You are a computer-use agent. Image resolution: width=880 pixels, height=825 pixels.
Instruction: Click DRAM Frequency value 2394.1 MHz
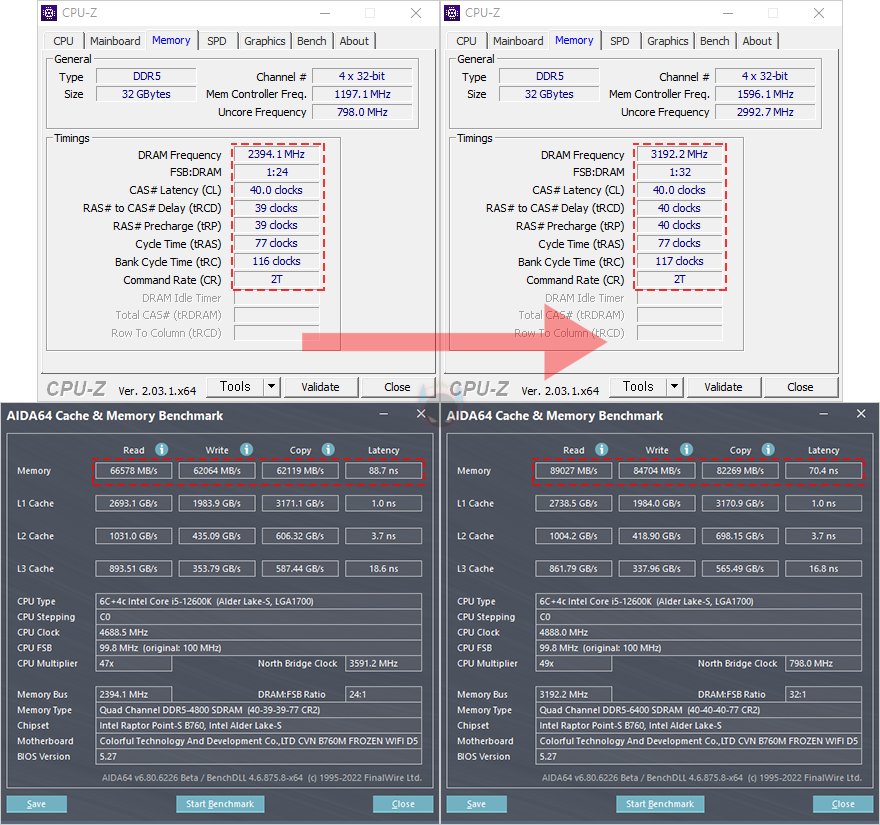coord(276,154)
